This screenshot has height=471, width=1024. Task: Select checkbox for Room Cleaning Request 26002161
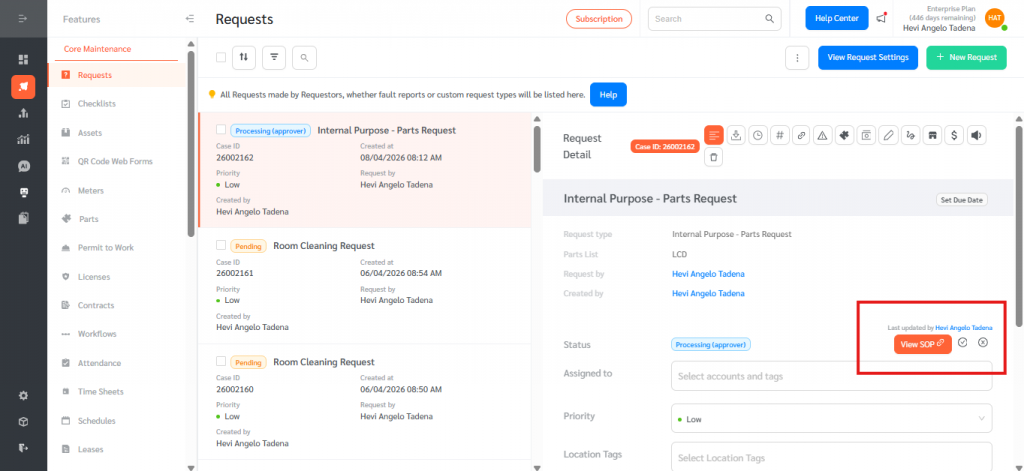(221, 245)
